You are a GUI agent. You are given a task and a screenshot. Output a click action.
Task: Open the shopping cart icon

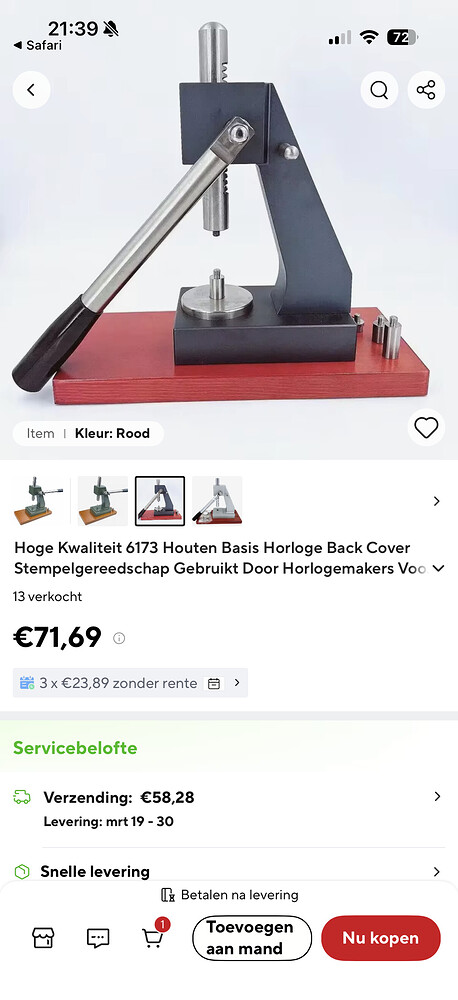coord(154,936)
